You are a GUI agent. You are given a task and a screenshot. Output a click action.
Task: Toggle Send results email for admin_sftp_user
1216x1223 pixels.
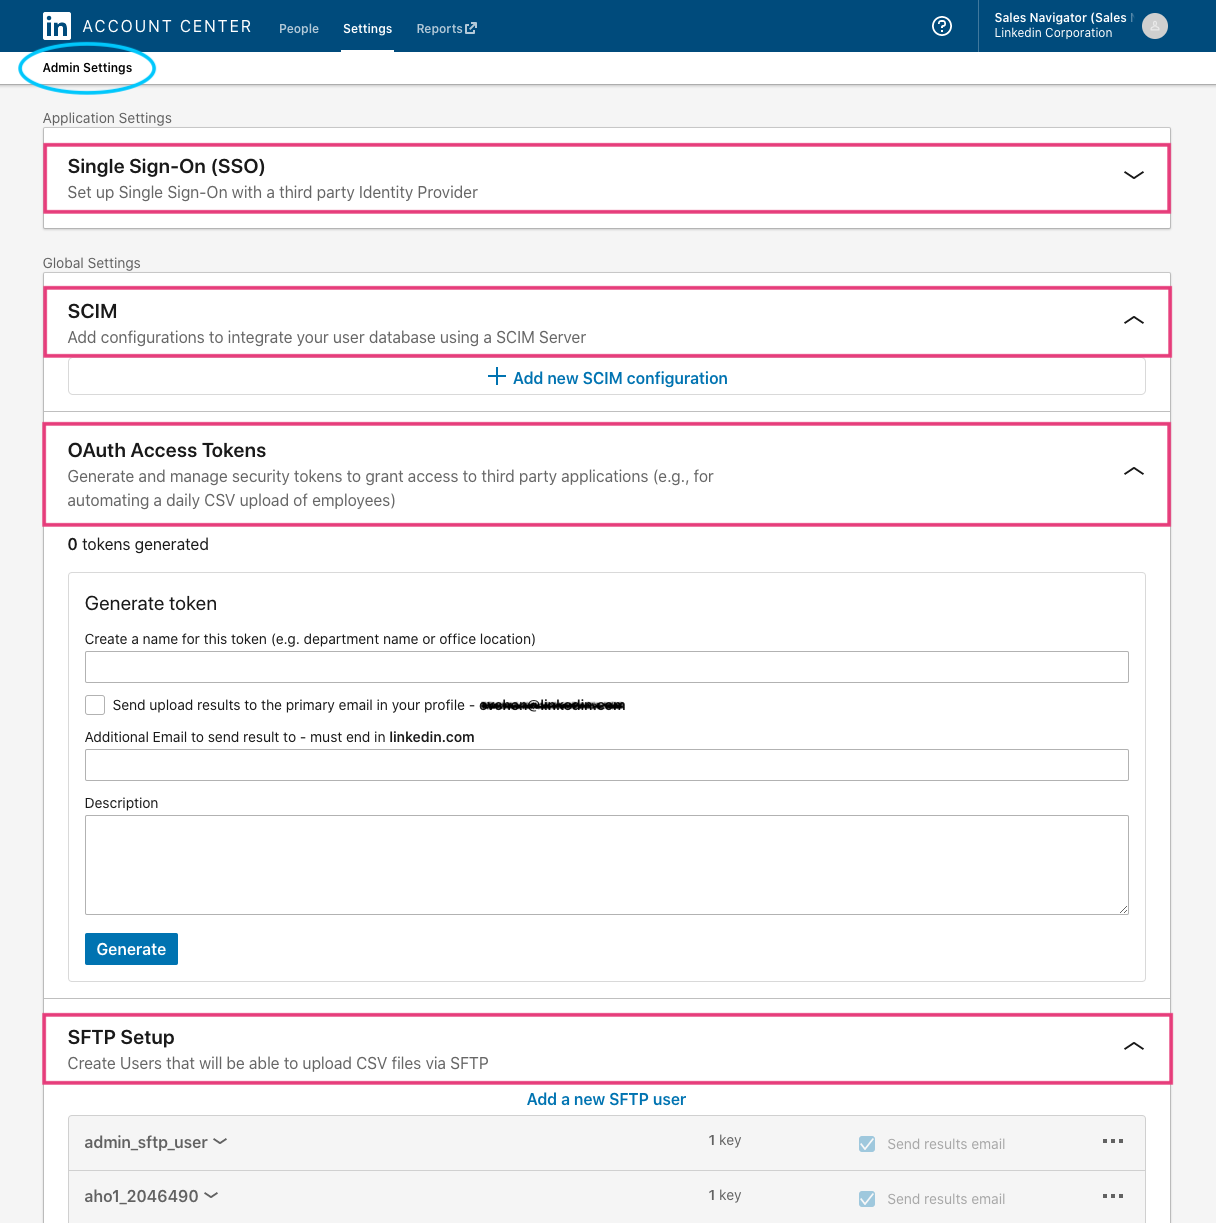[x=867, y=1144]
